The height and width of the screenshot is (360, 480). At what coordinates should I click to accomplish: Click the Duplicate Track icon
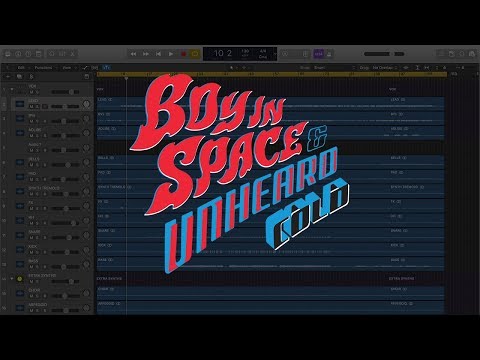[x=19, y=77]
